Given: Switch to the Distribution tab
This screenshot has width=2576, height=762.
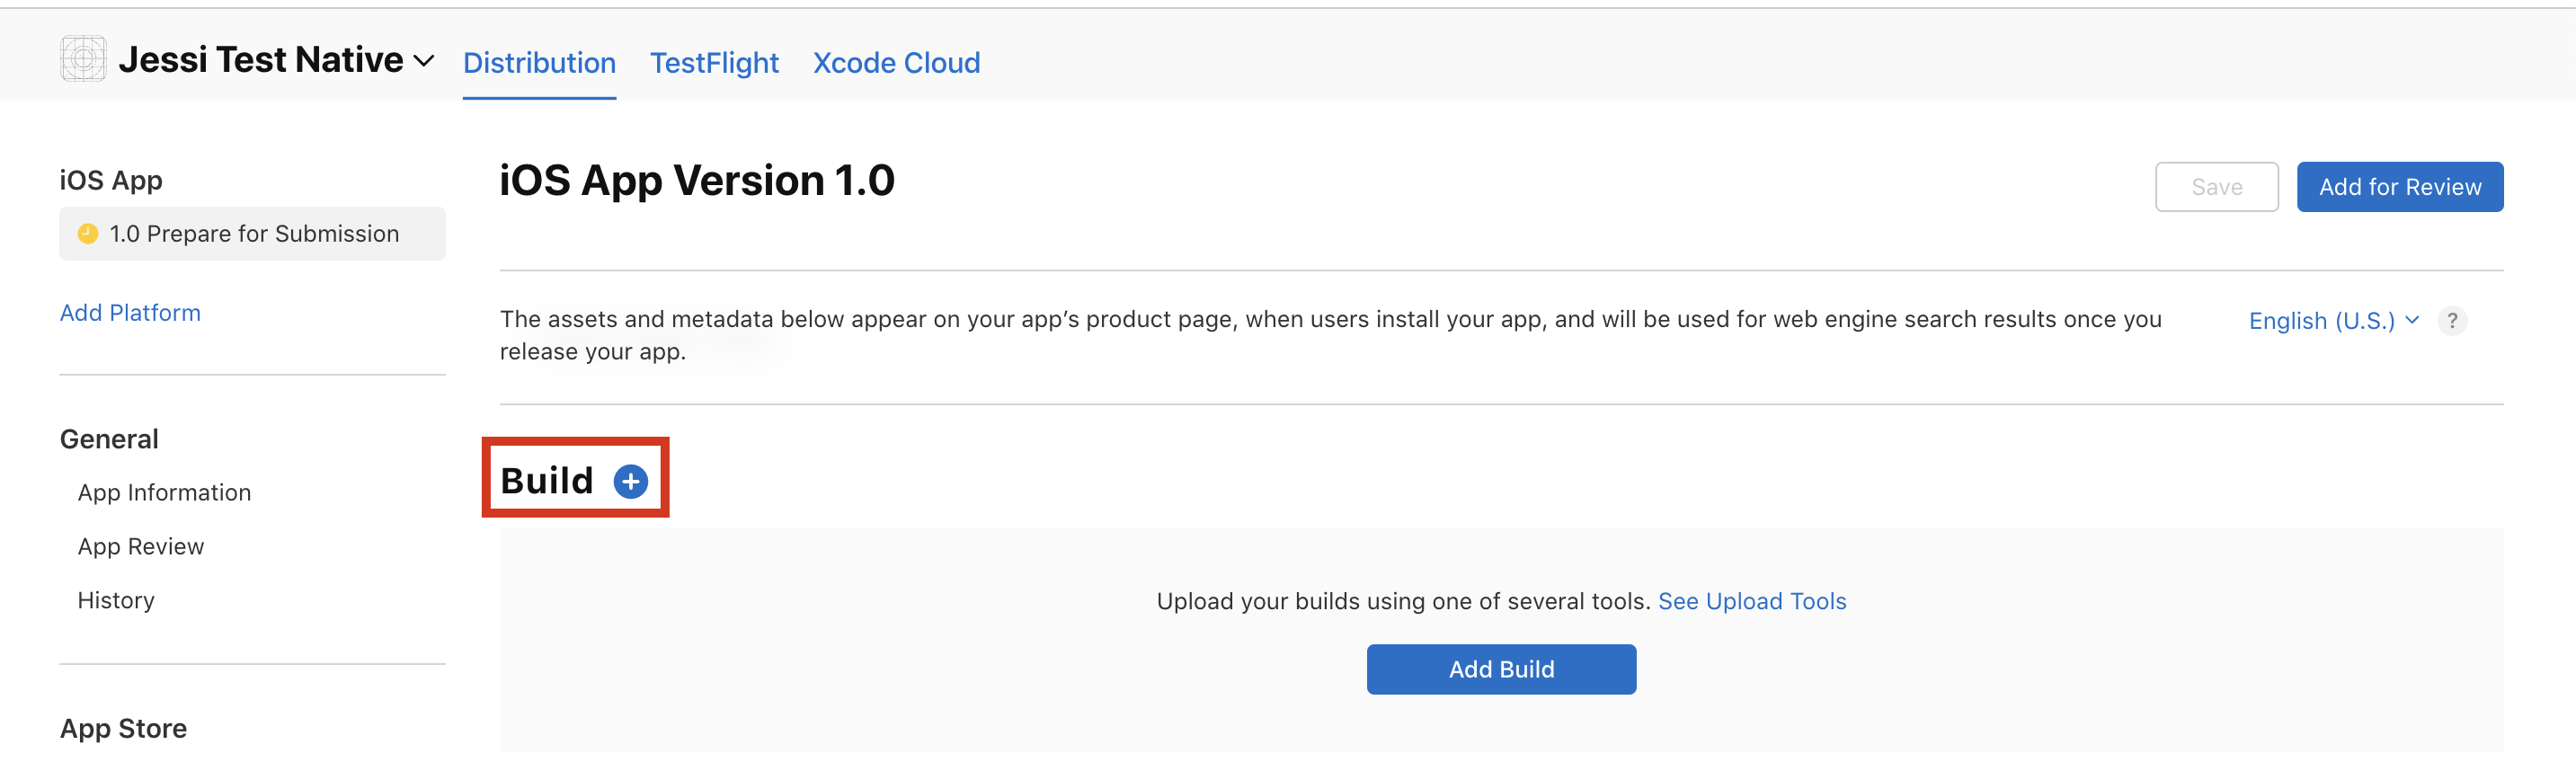Looking at the screenshot, I should [x=539, y=63].
